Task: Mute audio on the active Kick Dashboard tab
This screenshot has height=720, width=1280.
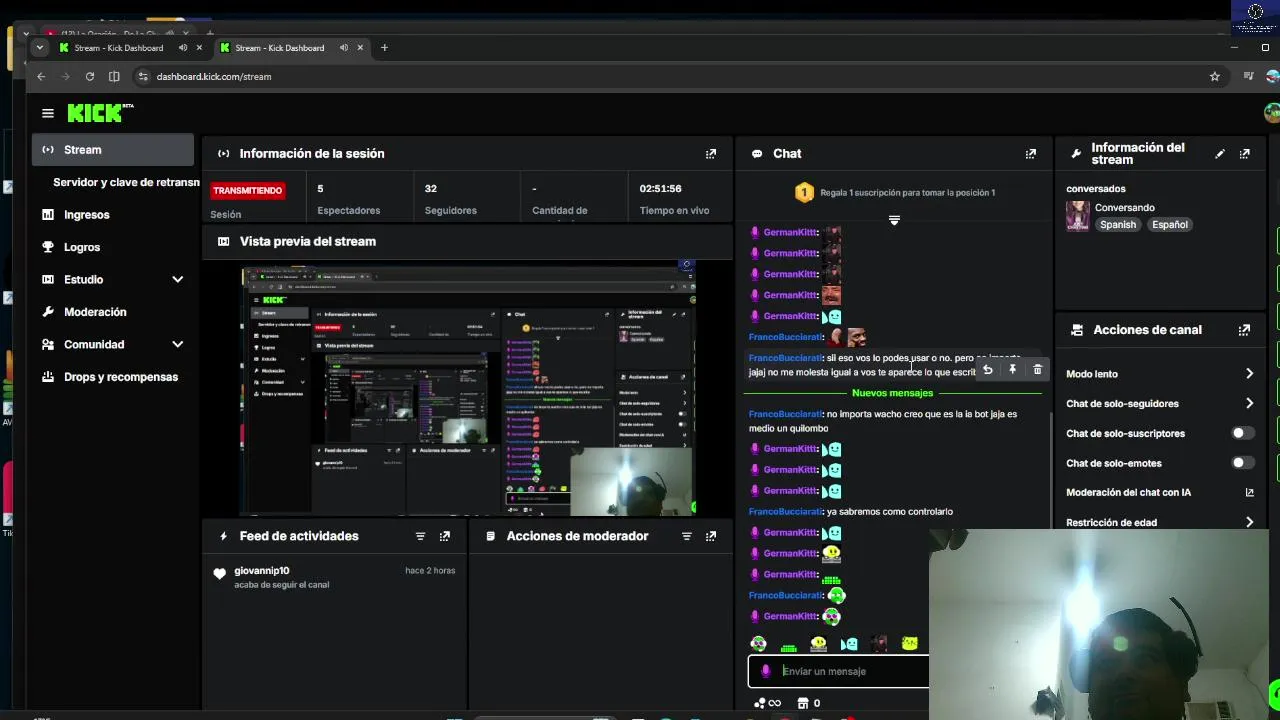Action: point(344,47)
